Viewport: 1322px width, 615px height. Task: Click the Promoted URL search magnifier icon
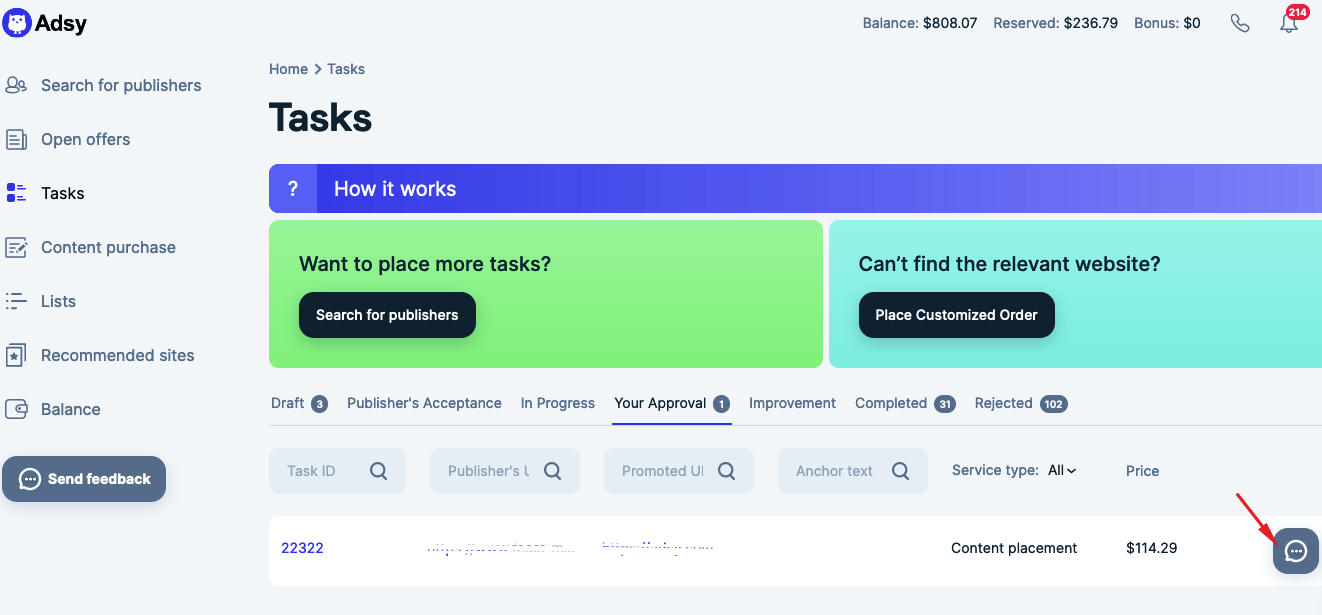(727, 471)
